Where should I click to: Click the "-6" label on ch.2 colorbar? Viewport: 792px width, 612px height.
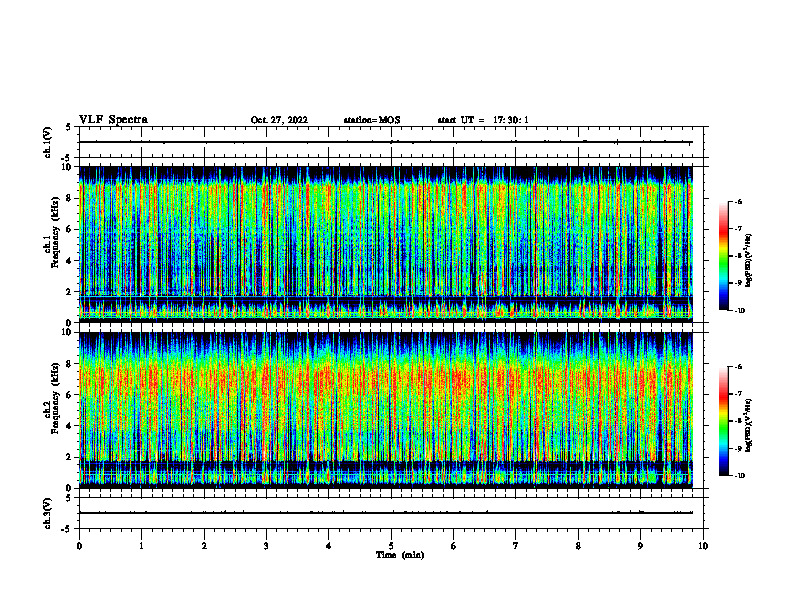(x=739, y=367)
